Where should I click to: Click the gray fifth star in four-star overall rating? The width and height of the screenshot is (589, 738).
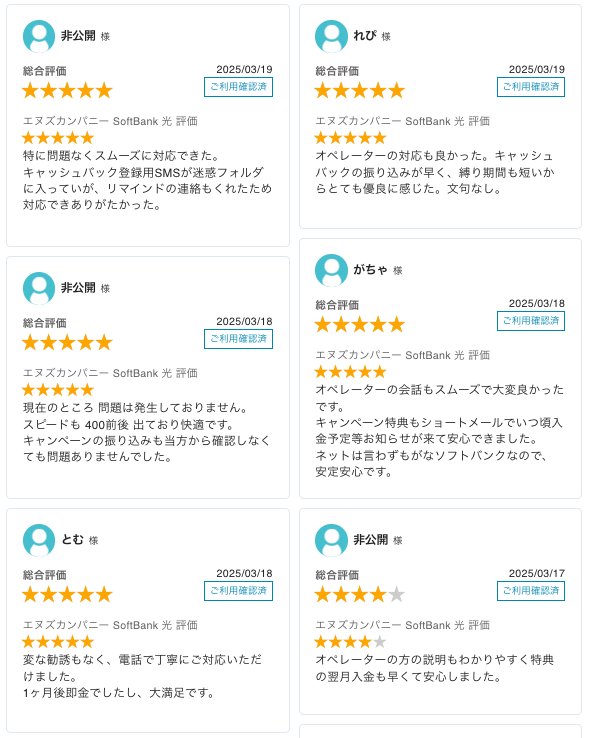click(x=397, y=594)
